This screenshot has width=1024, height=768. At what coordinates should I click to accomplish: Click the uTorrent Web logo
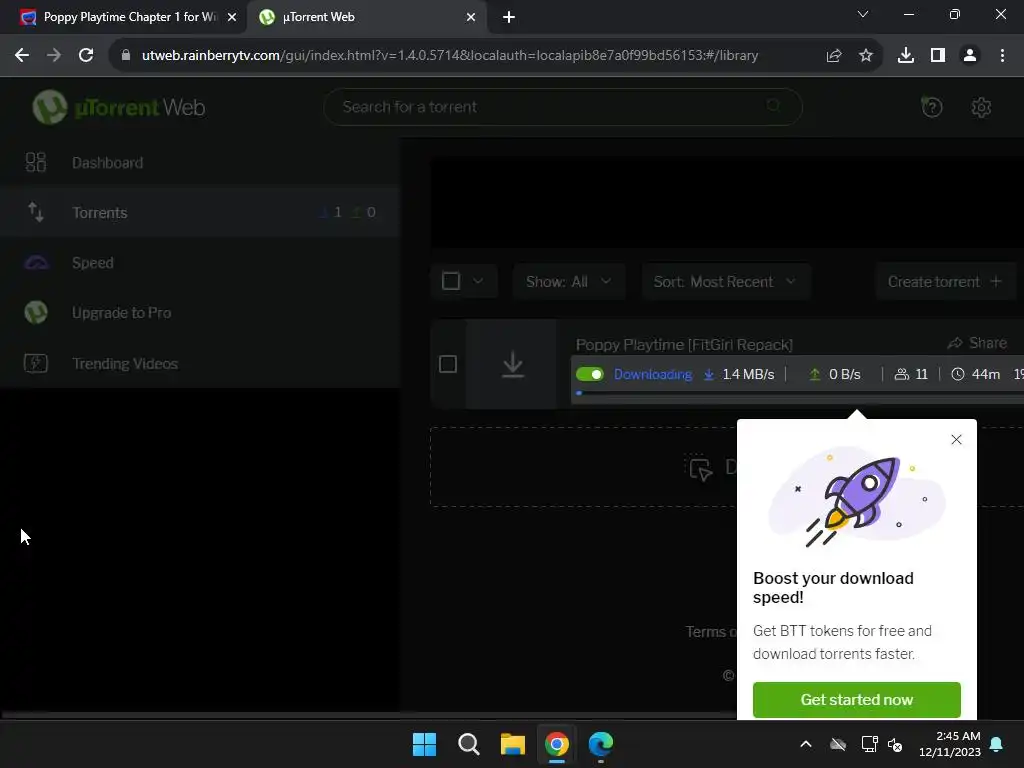tap(119, 107)
